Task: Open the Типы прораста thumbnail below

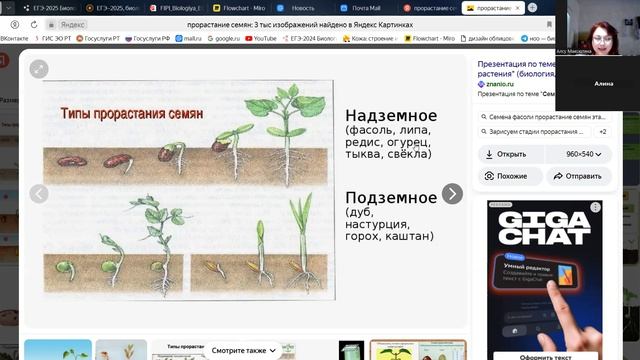Action: click(x=178, y=350)
